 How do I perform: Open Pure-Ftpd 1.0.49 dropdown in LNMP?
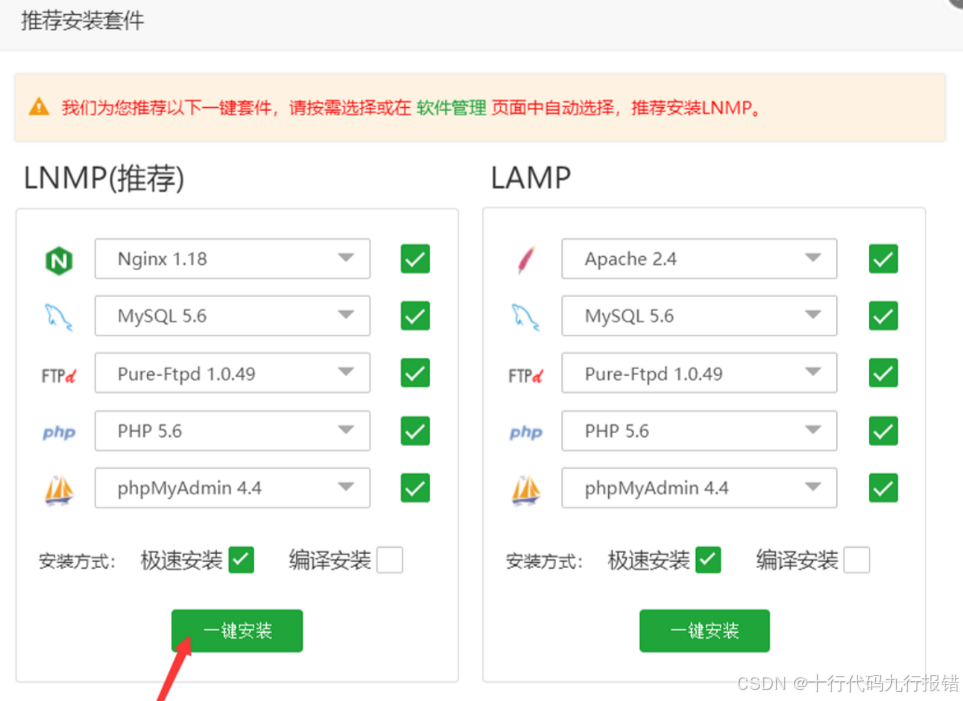[x=232, y=373]
